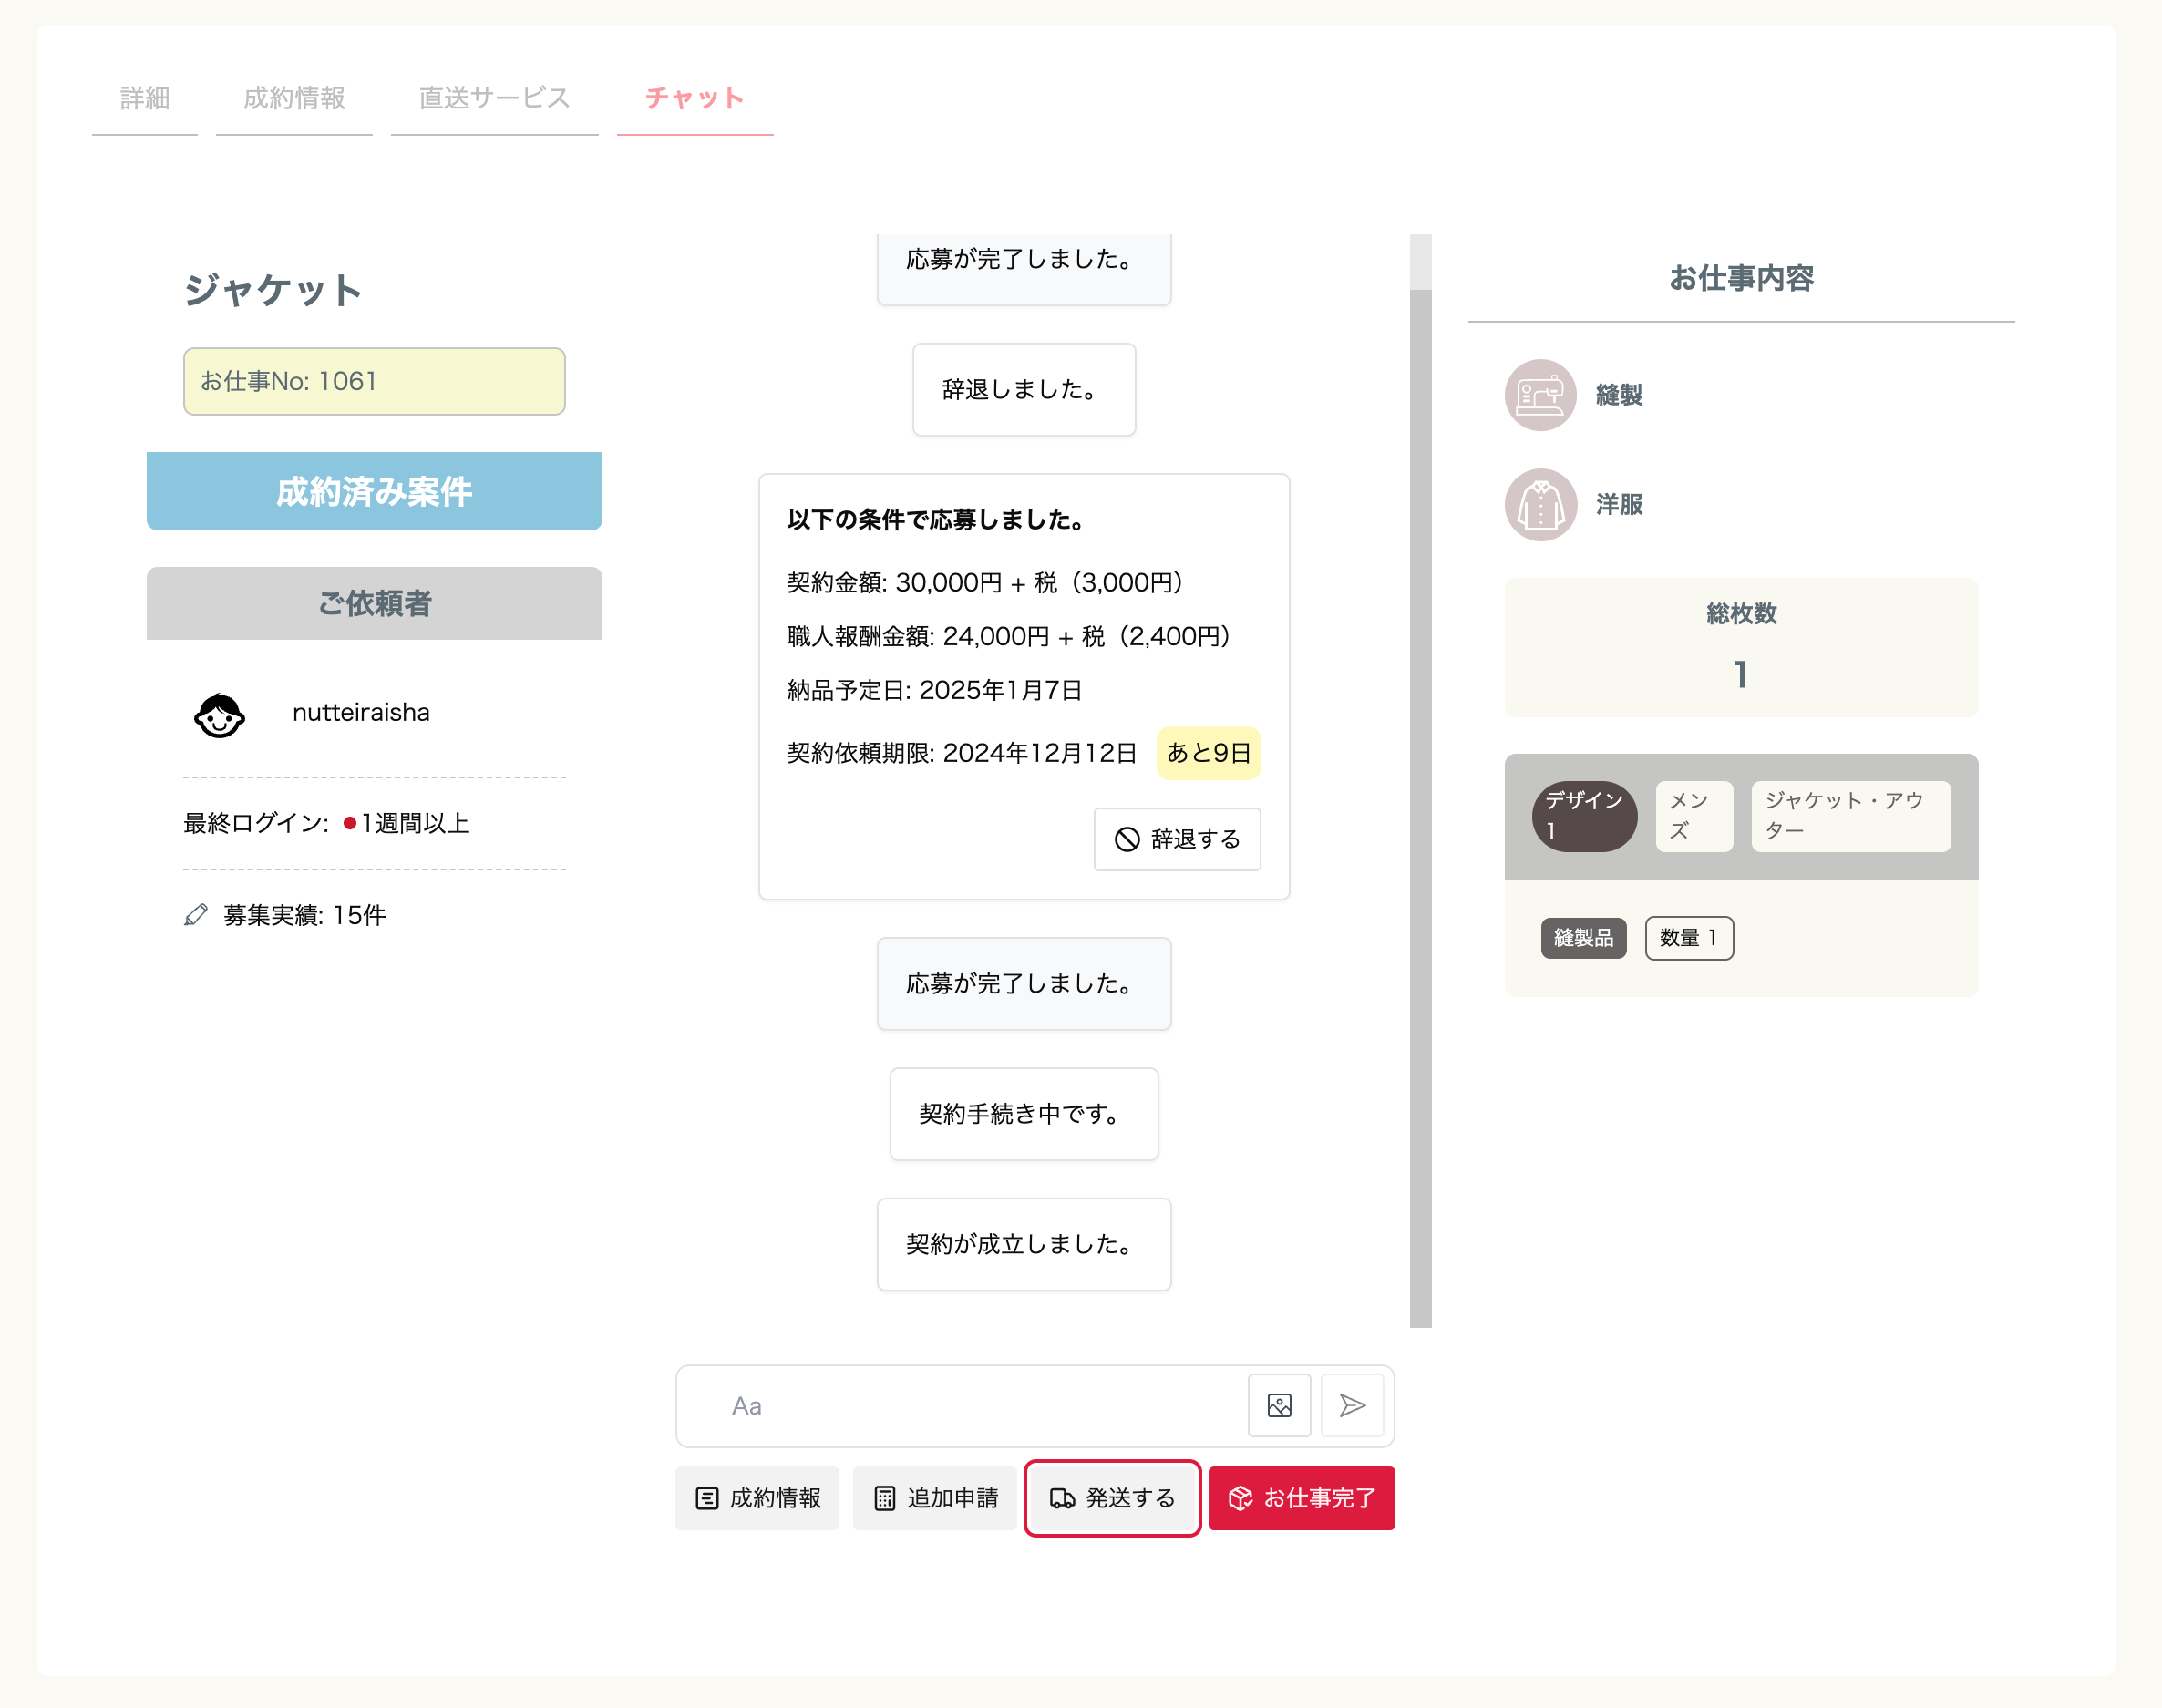The height and width of the screenshot is (1708, 2162).
Task: Select the 直送サービス tab
Action: (x=494, y=98)
